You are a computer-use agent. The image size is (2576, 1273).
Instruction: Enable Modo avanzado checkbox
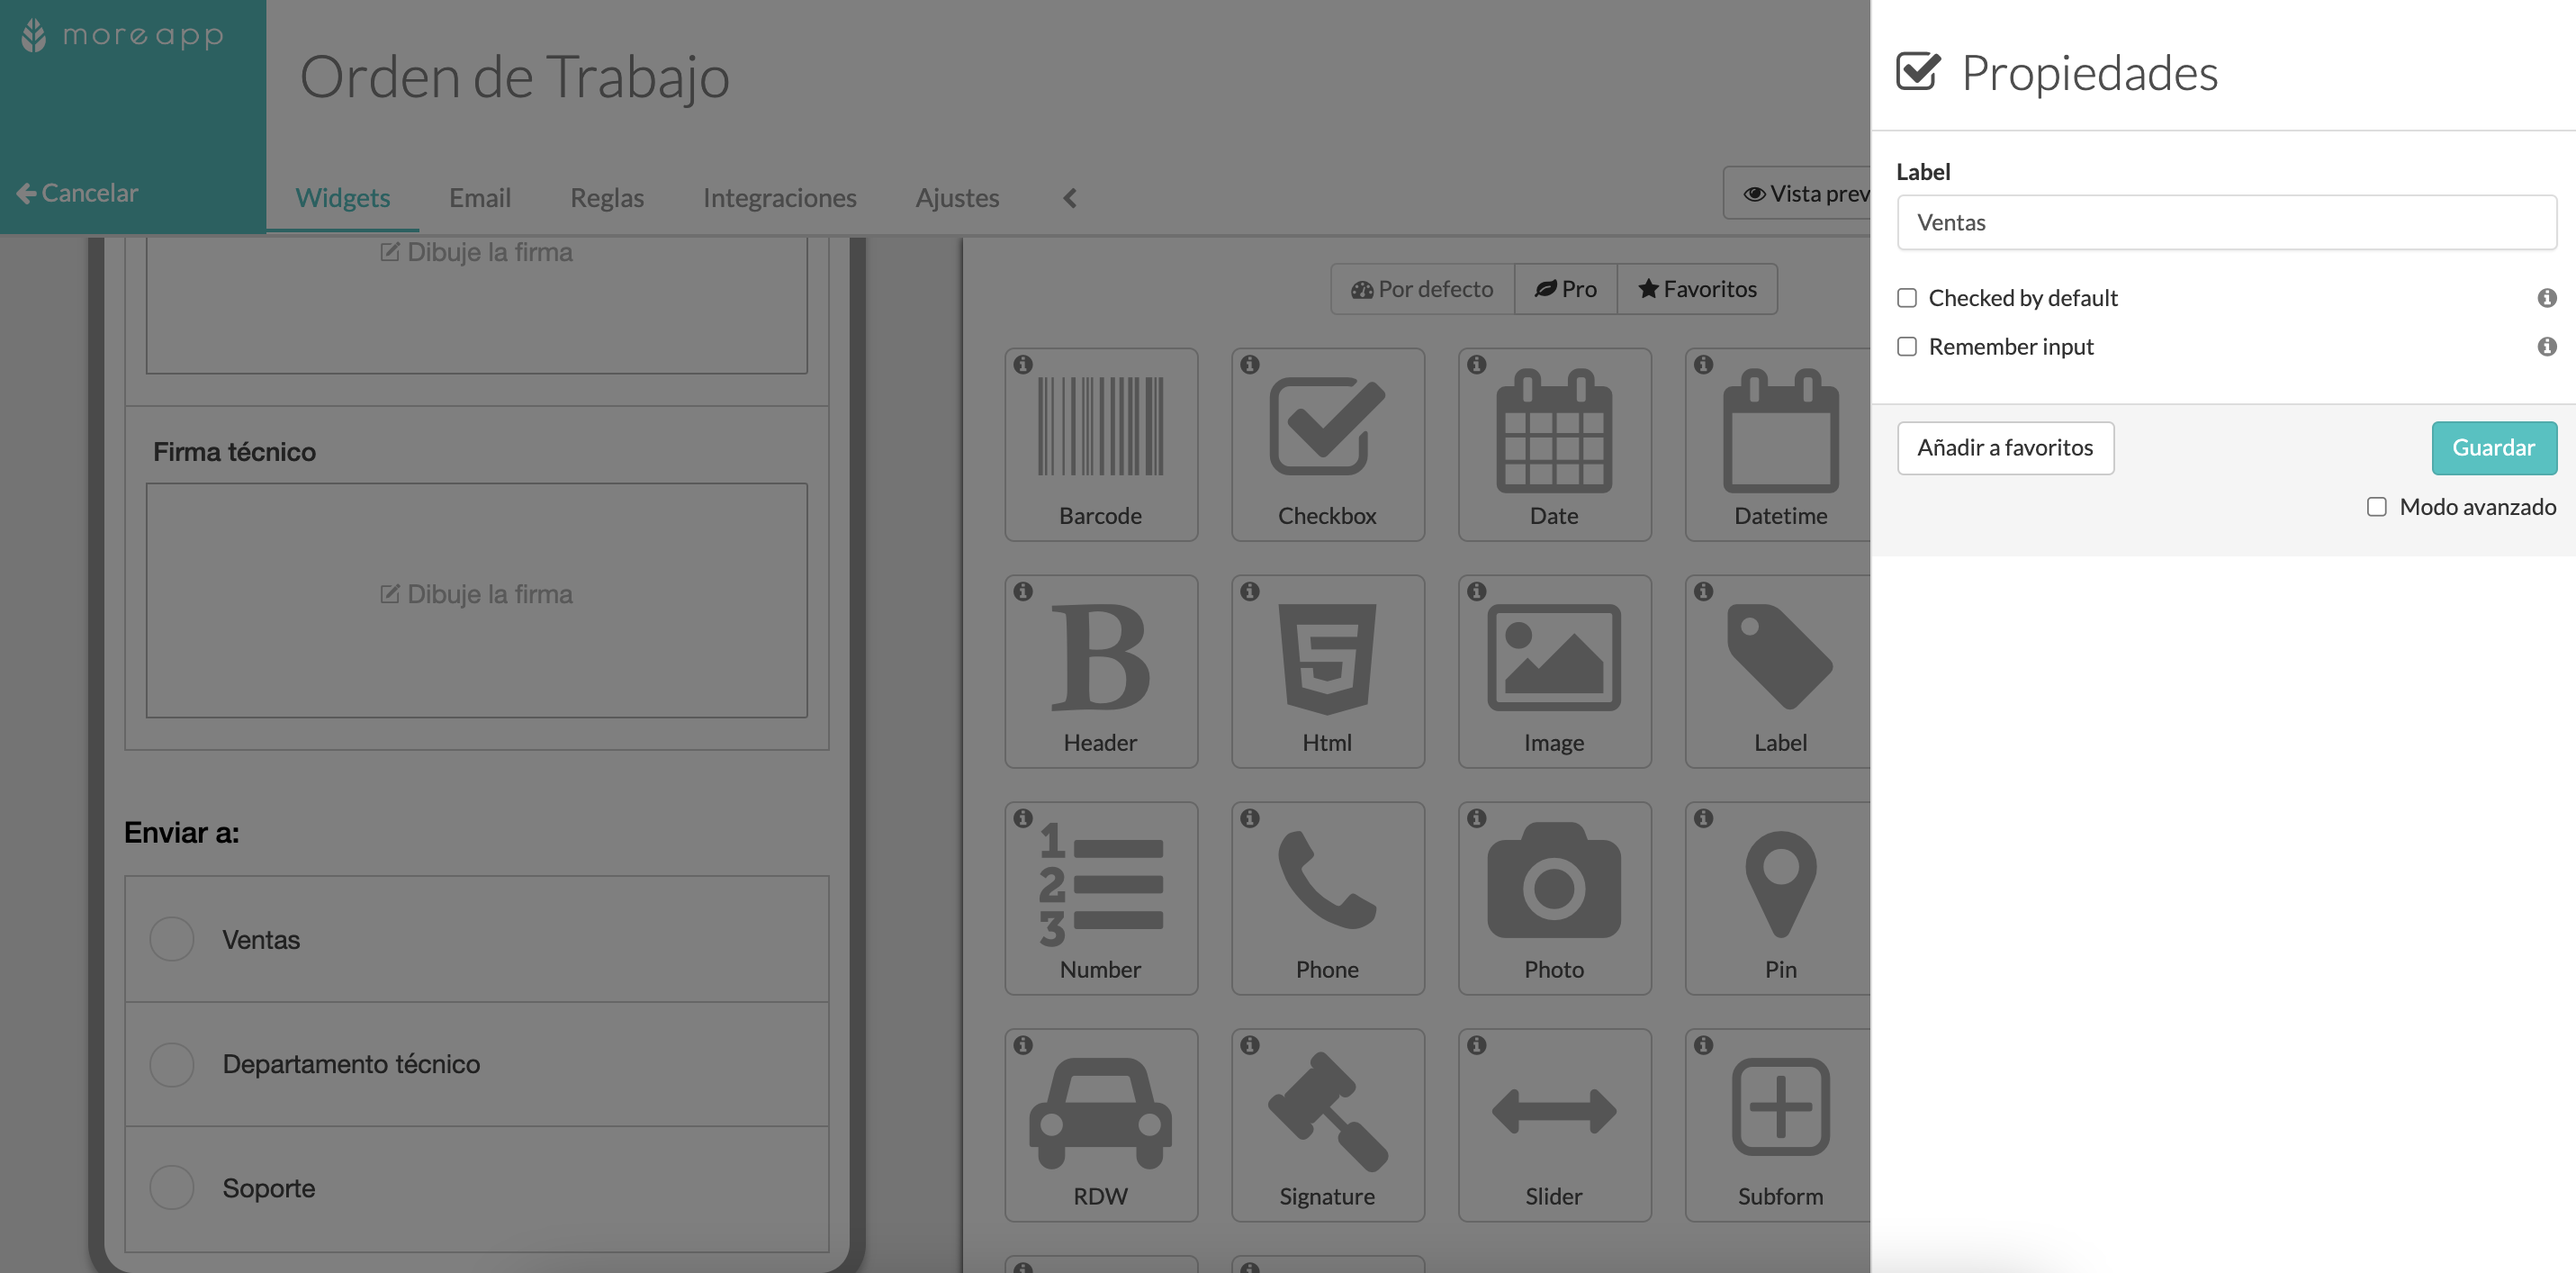pos(2377,506)
